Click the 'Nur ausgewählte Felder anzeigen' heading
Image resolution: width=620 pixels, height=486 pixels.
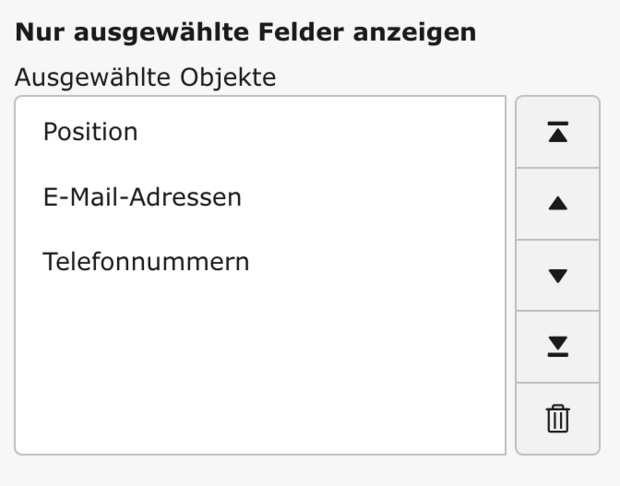pos(245,32)
